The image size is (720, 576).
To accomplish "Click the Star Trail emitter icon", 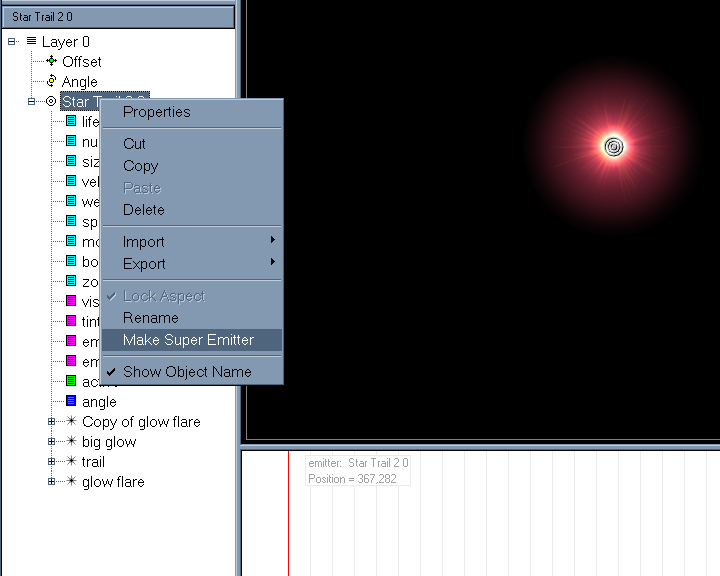I will [51, 102].
